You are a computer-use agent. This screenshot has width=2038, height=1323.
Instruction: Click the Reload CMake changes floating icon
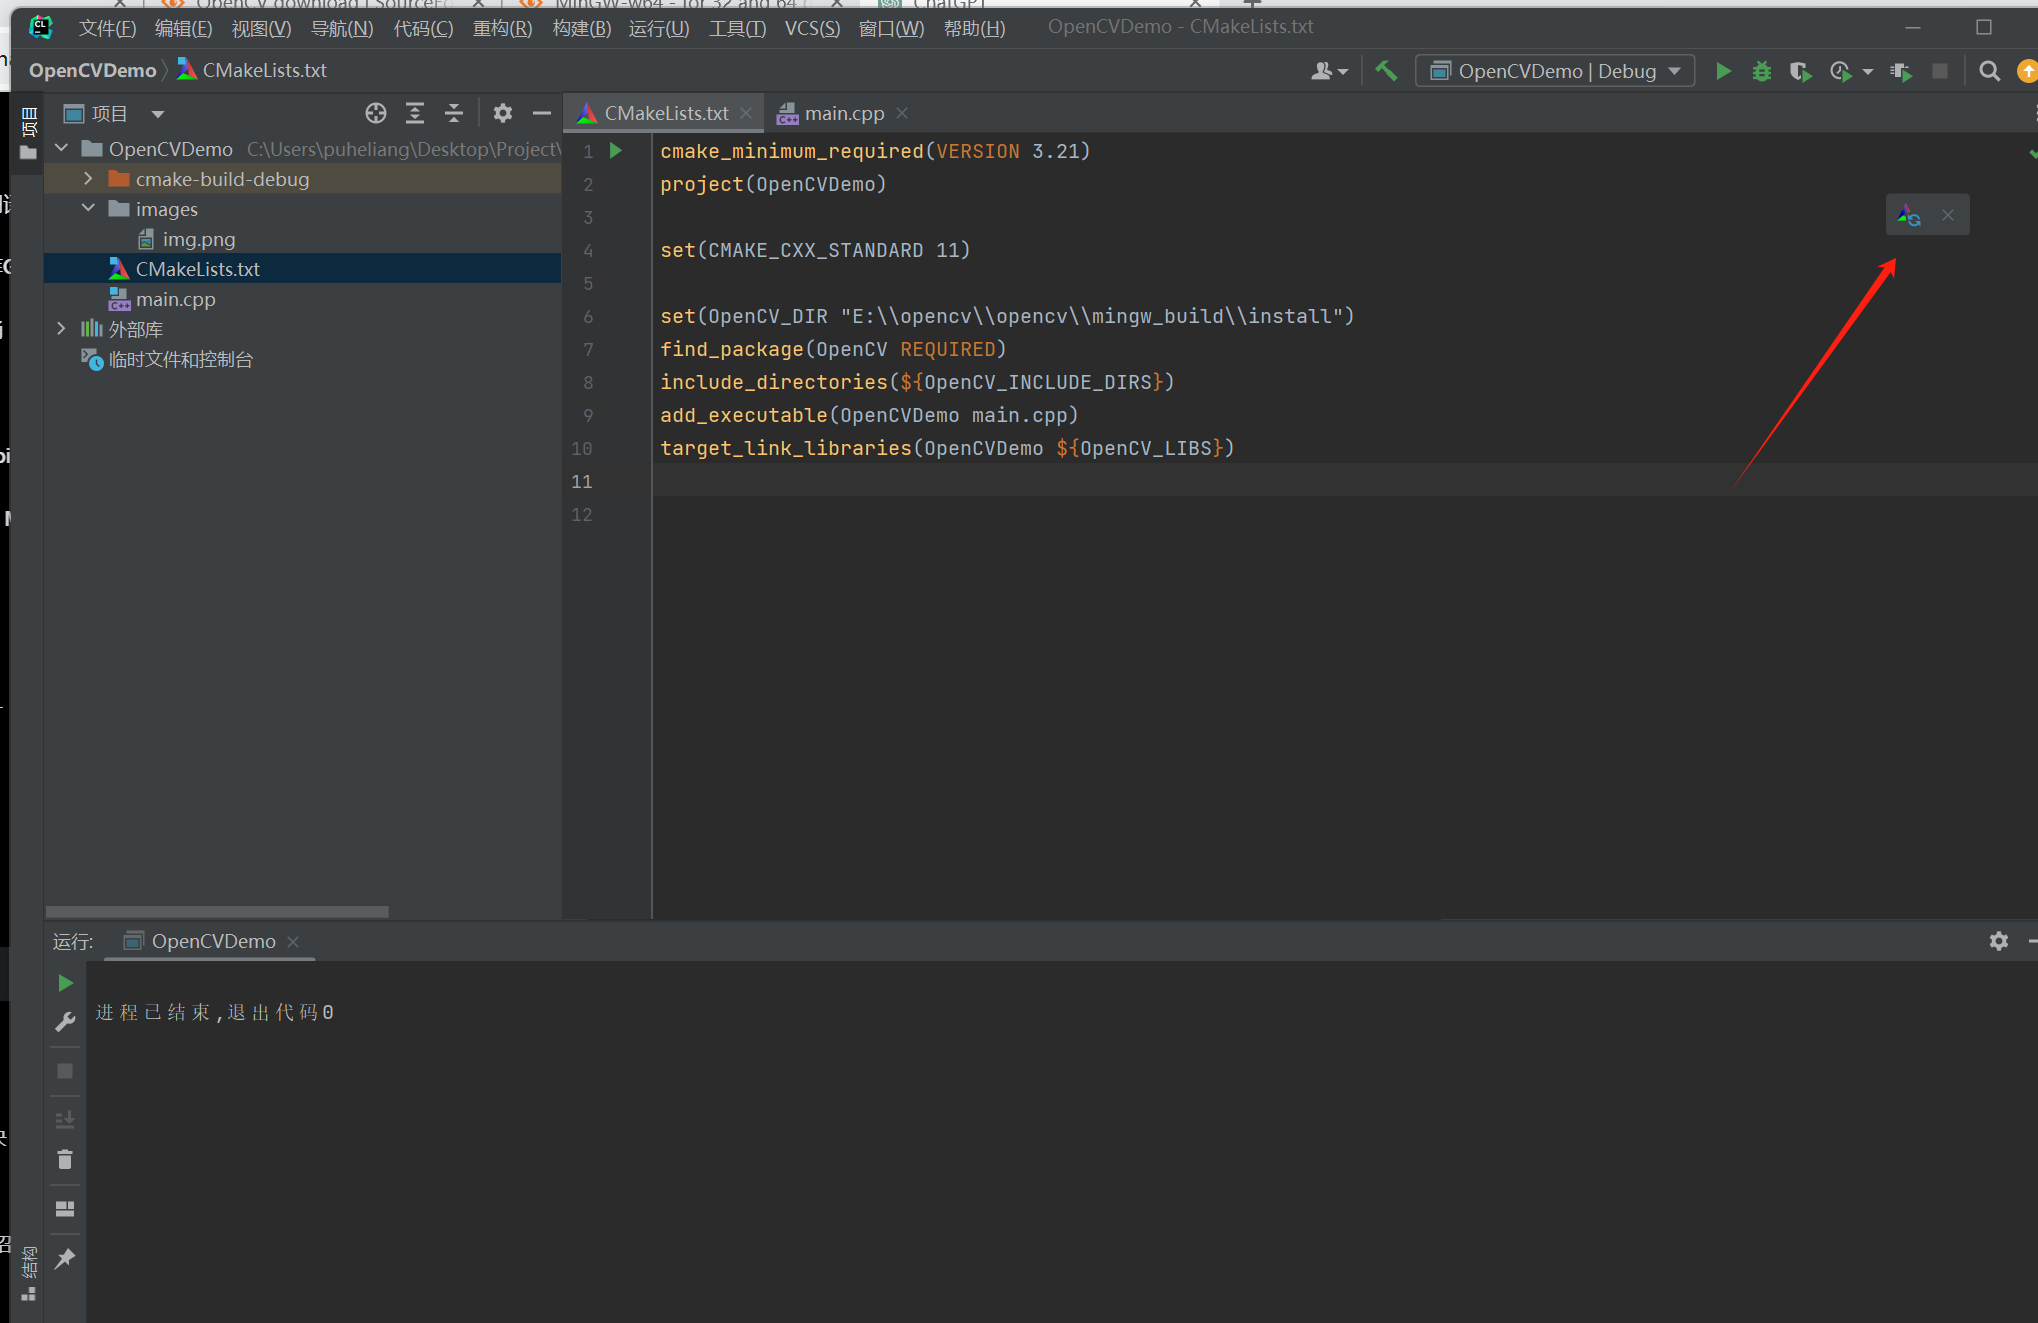tap(1909, 215)
